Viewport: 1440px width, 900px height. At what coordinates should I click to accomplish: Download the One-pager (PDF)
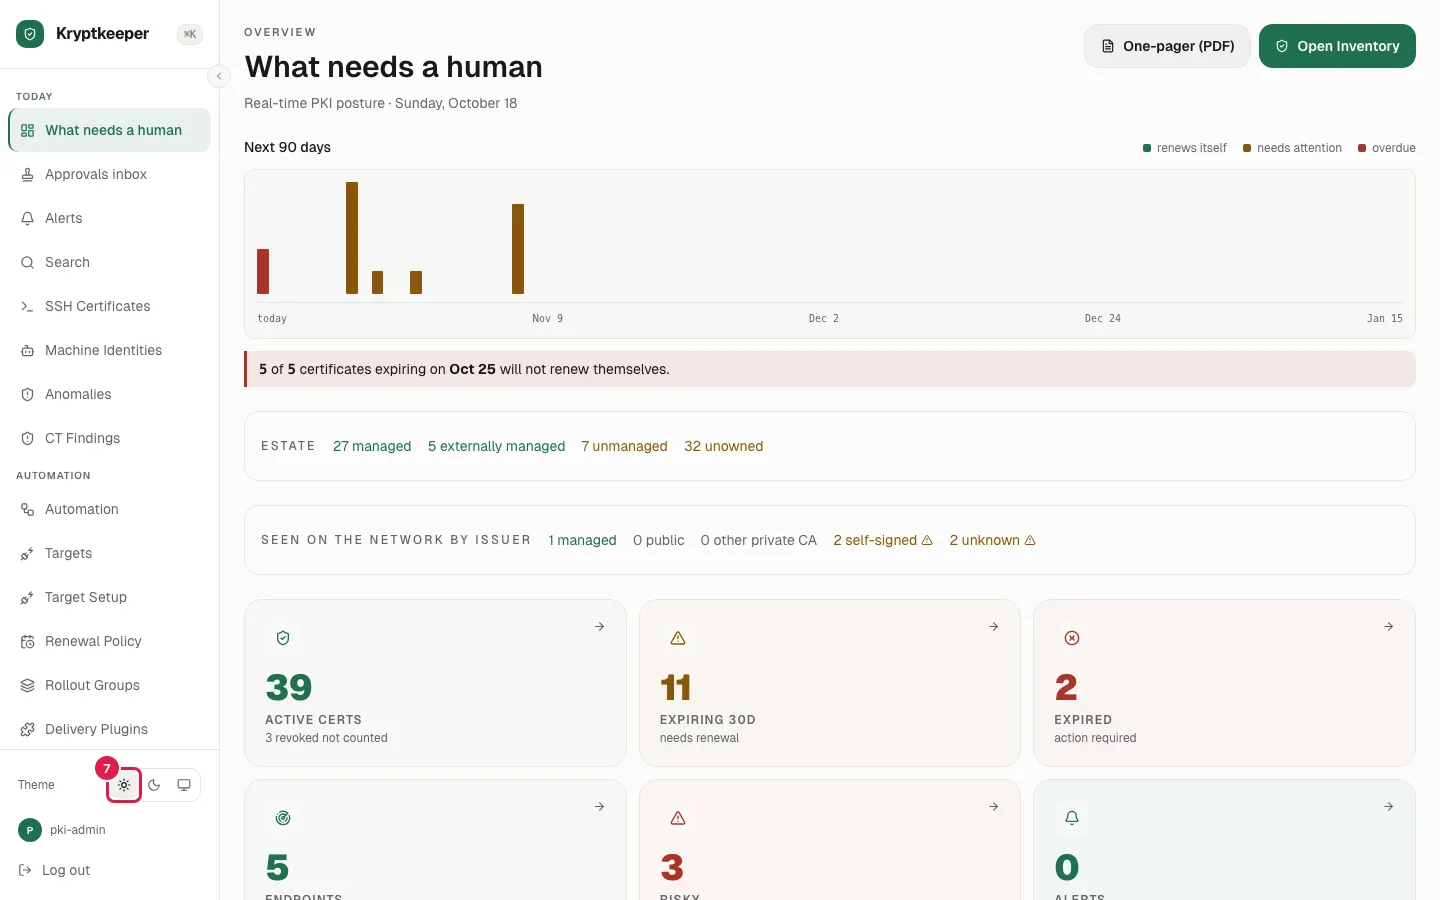(x=1167, y=46)
